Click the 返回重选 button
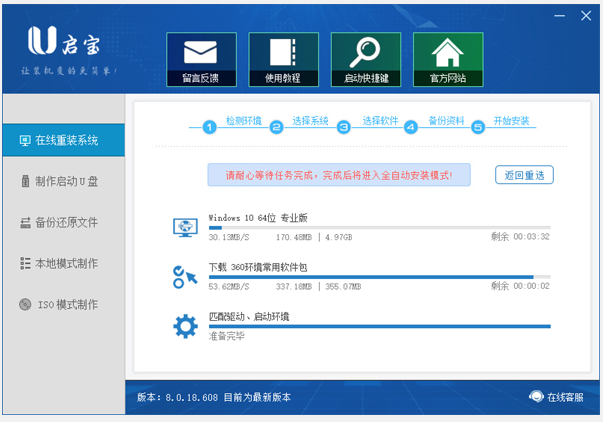The width and height of the screenshot is (603, 422). click(524, 175)
